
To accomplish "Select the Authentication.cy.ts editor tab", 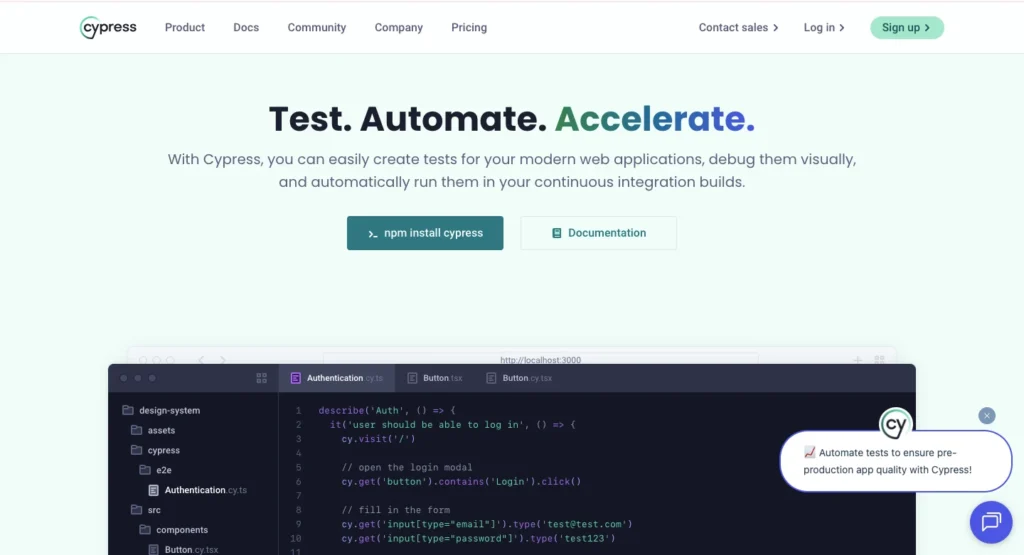I will [x=337, y=378].
